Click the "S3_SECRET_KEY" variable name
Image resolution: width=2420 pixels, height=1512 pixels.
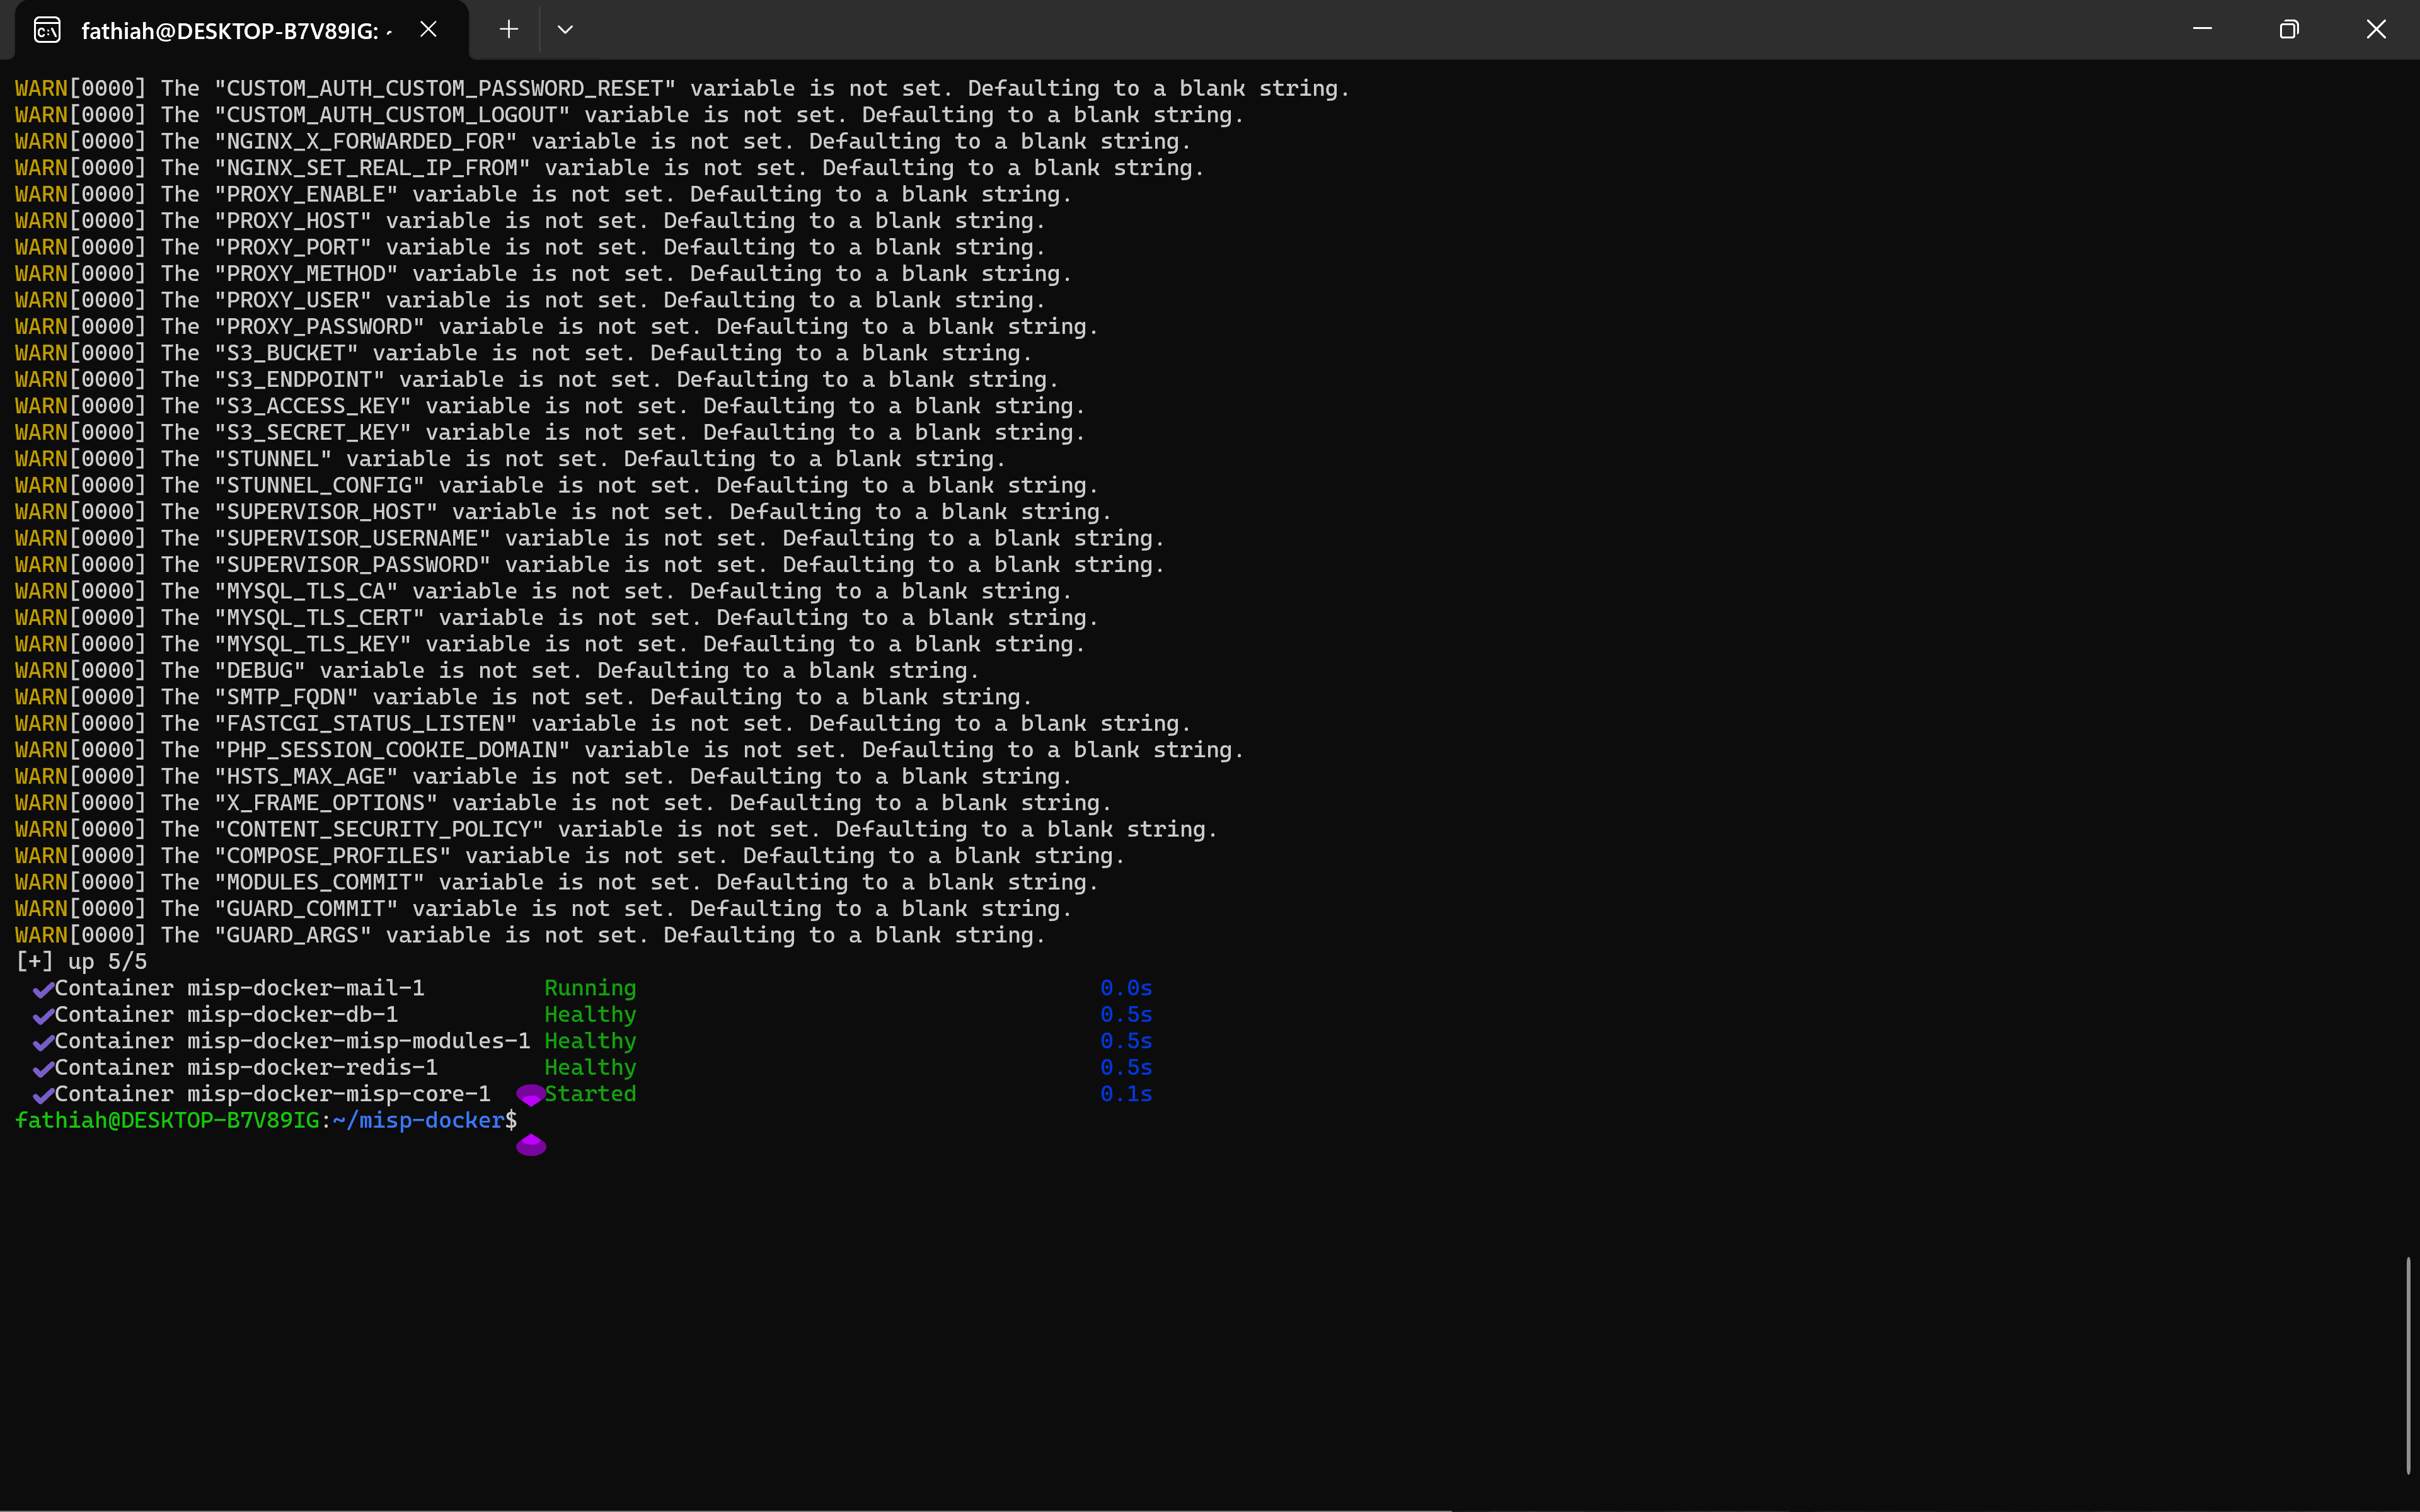pos(313,433)
